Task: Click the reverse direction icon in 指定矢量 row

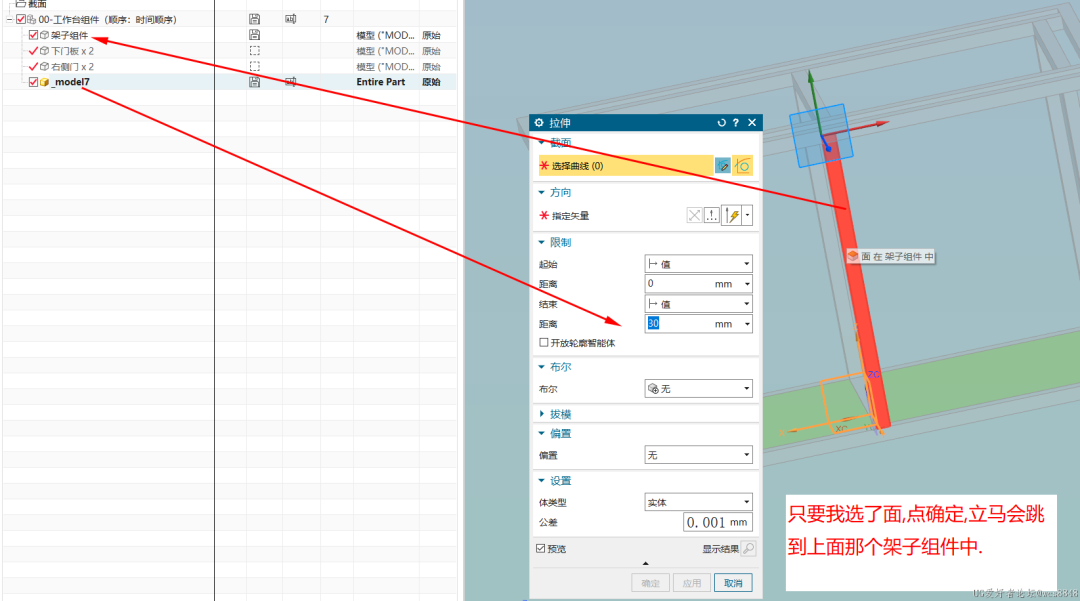Action: (695, 215)
